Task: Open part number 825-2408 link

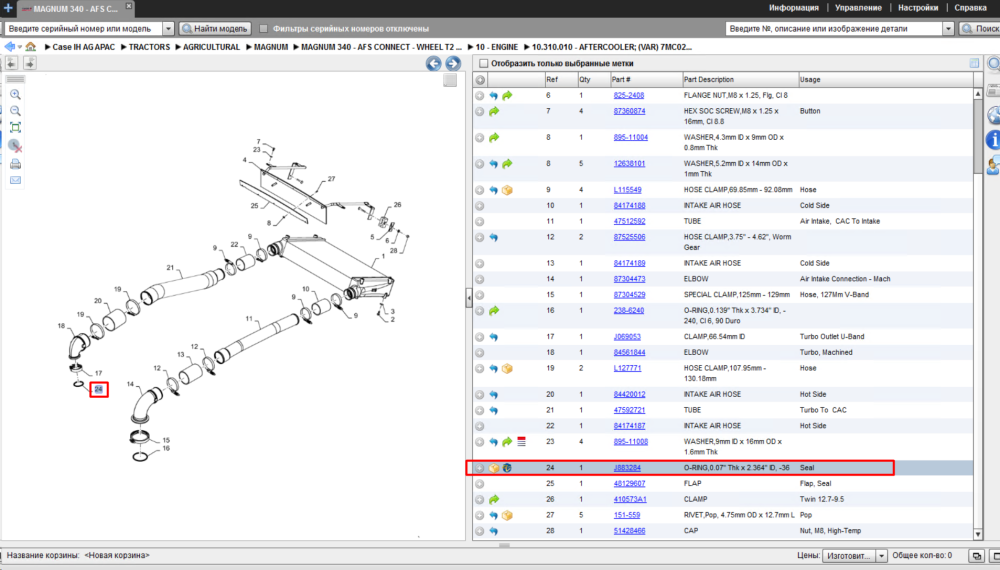Action: click(x=629, y=96)
